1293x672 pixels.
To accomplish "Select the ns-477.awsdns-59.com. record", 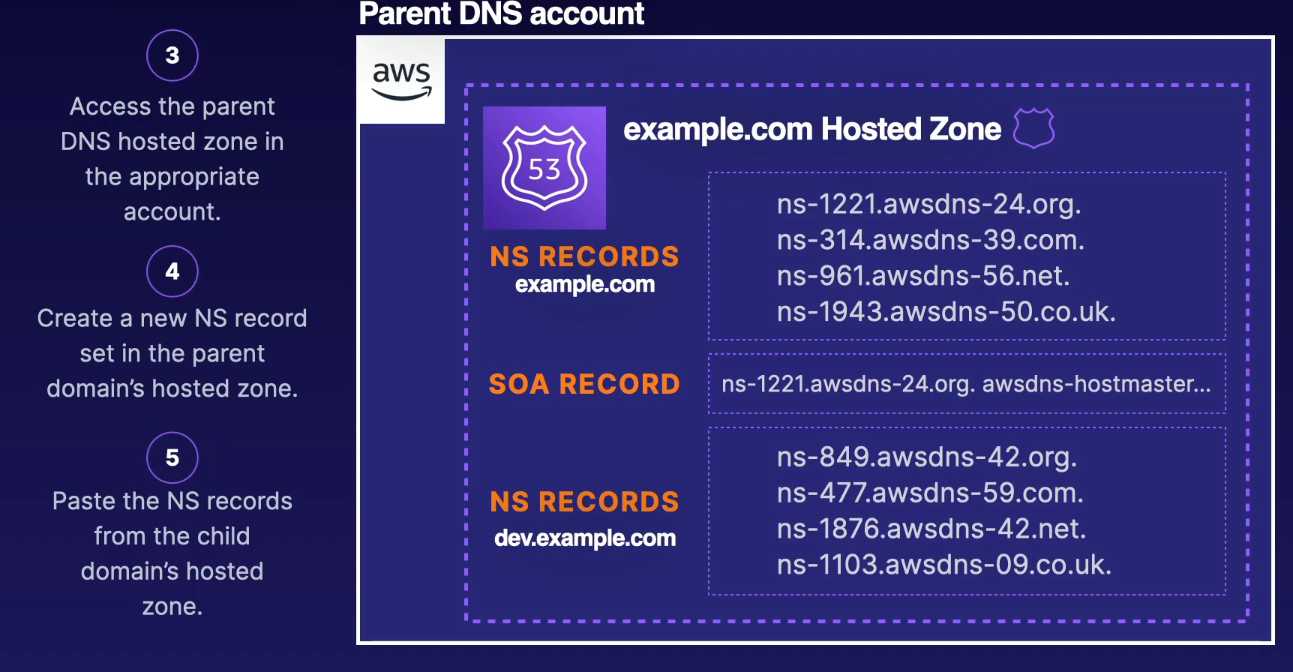I will pyautogui.click(x=930, y=493).
